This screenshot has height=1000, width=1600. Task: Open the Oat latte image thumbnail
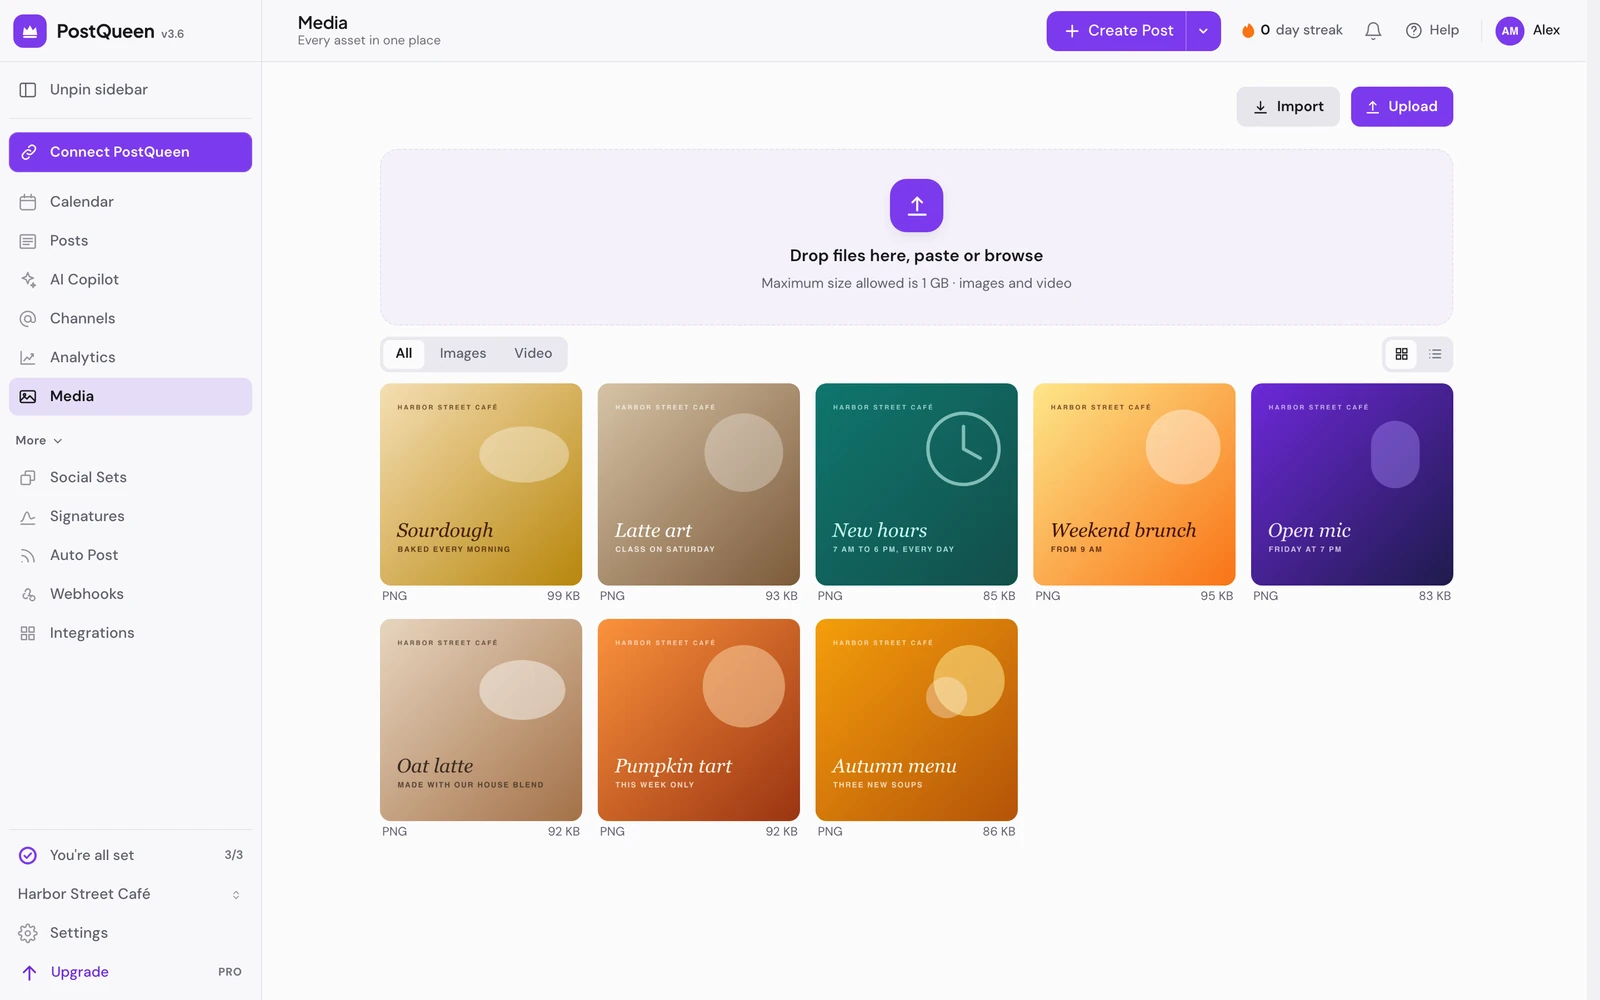[x=481, y=720]
